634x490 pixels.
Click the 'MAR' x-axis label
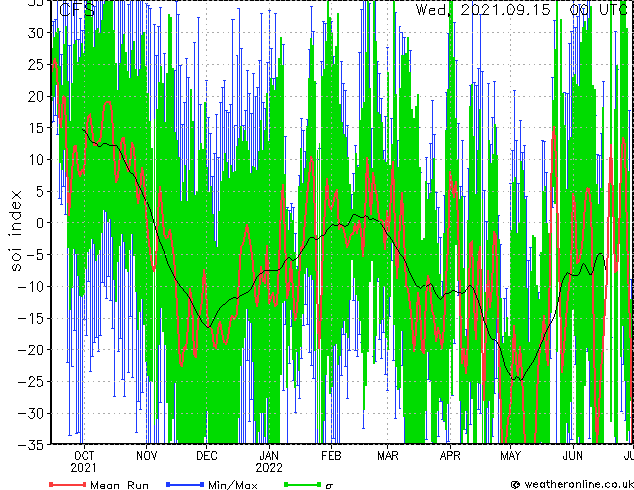(388, 456)
